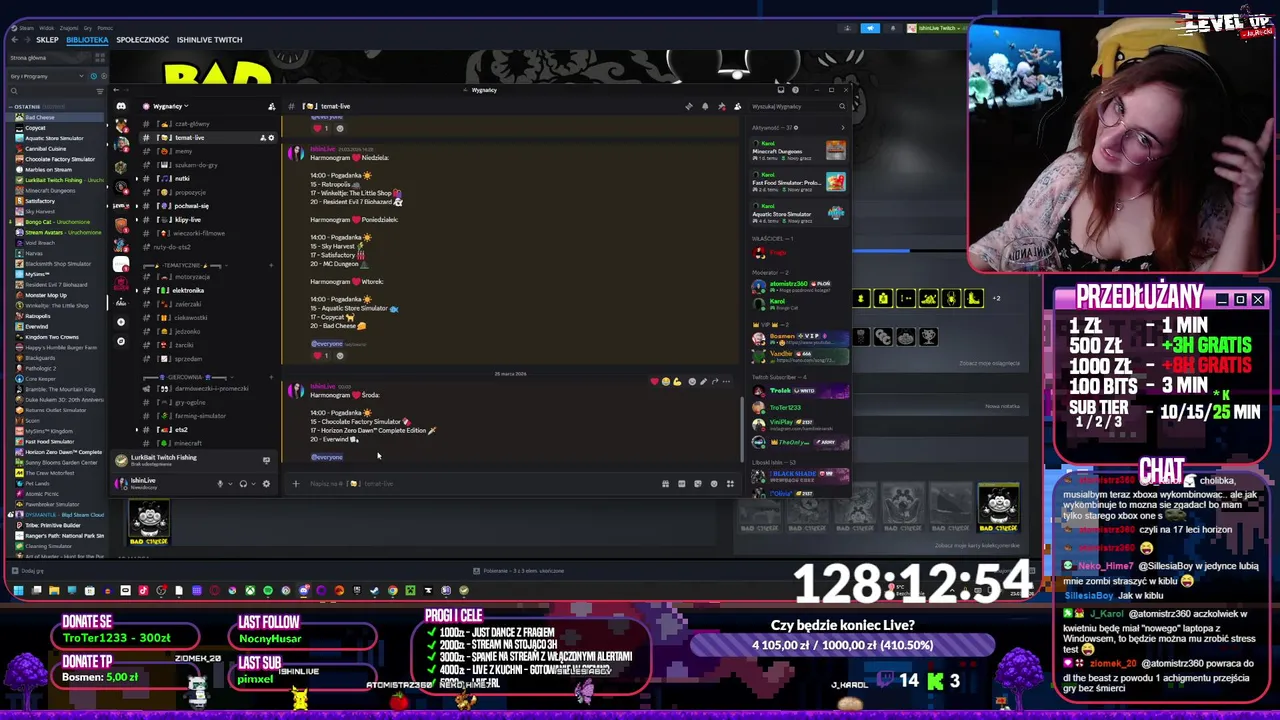Open ISHINLIVE TWITCH tab in Steam

click(x=209, y=40)
